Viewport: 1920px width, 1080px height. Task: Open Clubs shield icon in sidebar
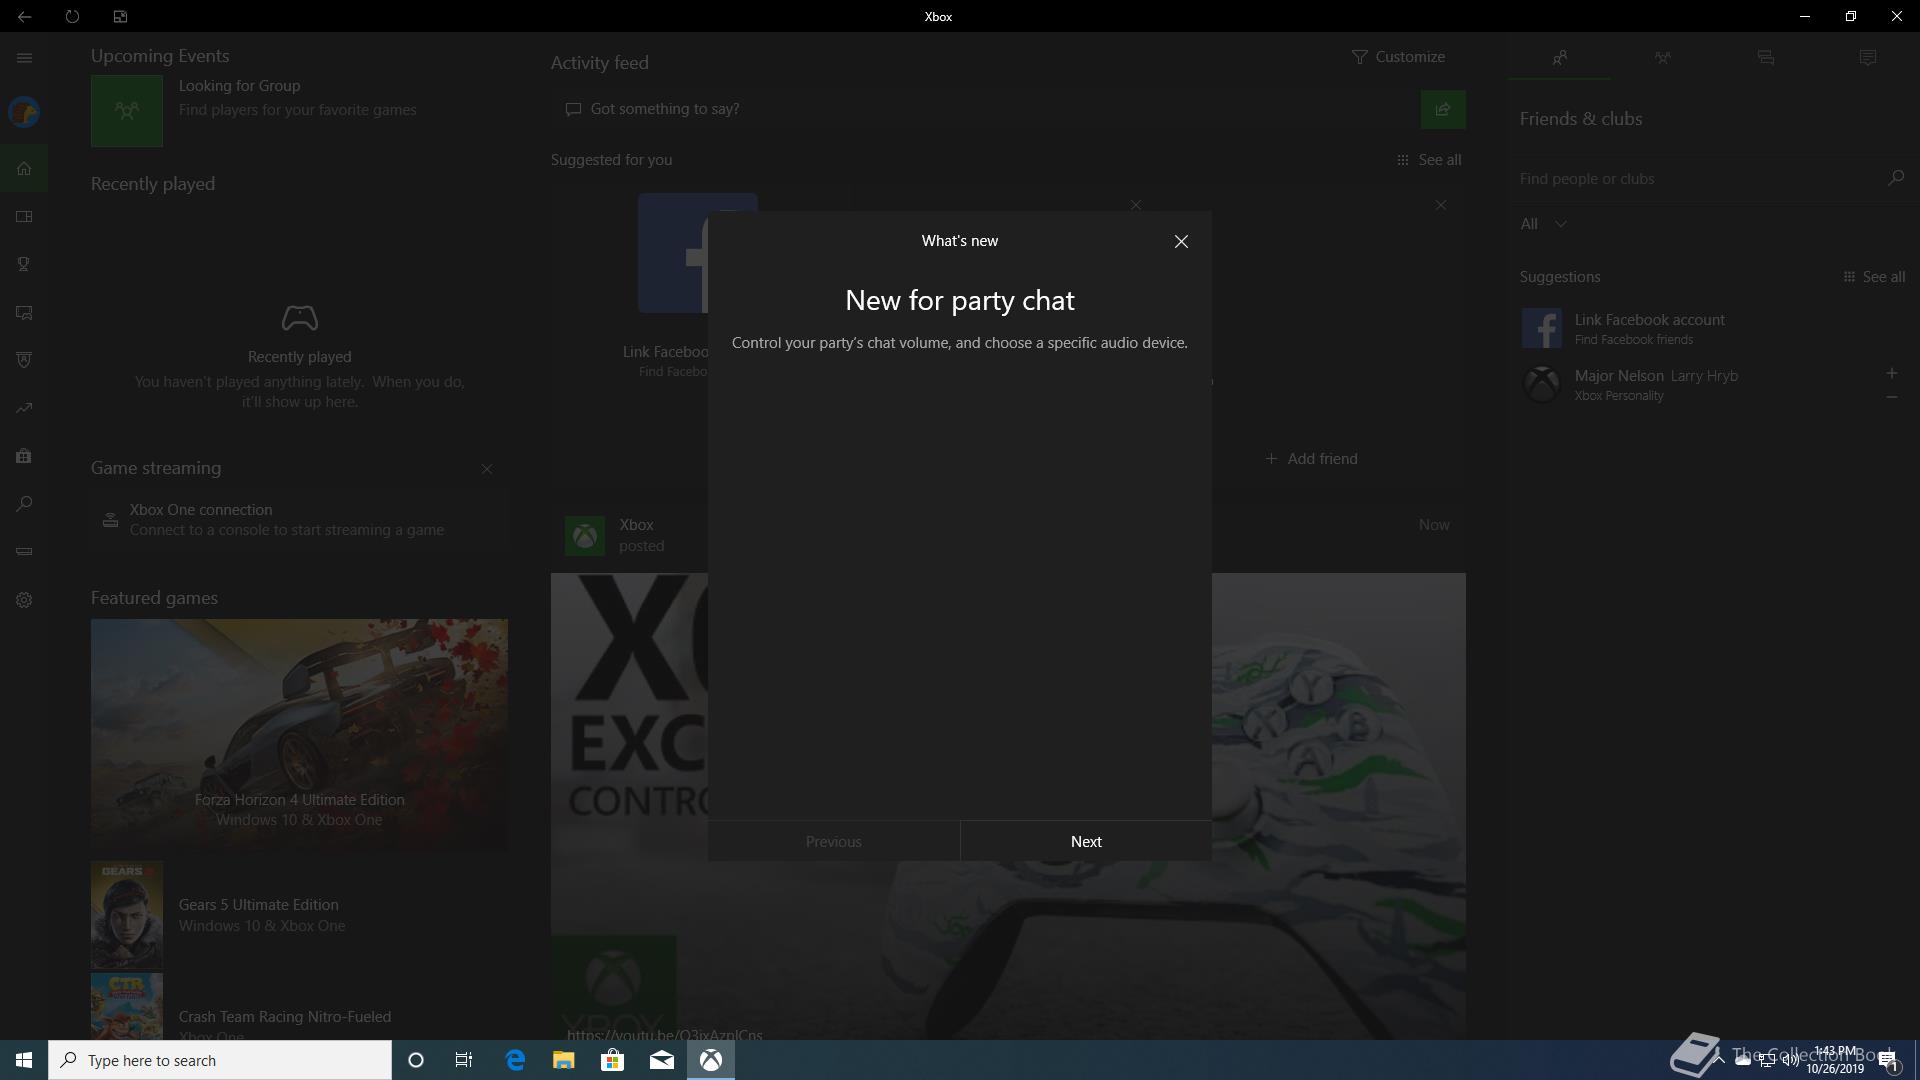tap(24, 360)
